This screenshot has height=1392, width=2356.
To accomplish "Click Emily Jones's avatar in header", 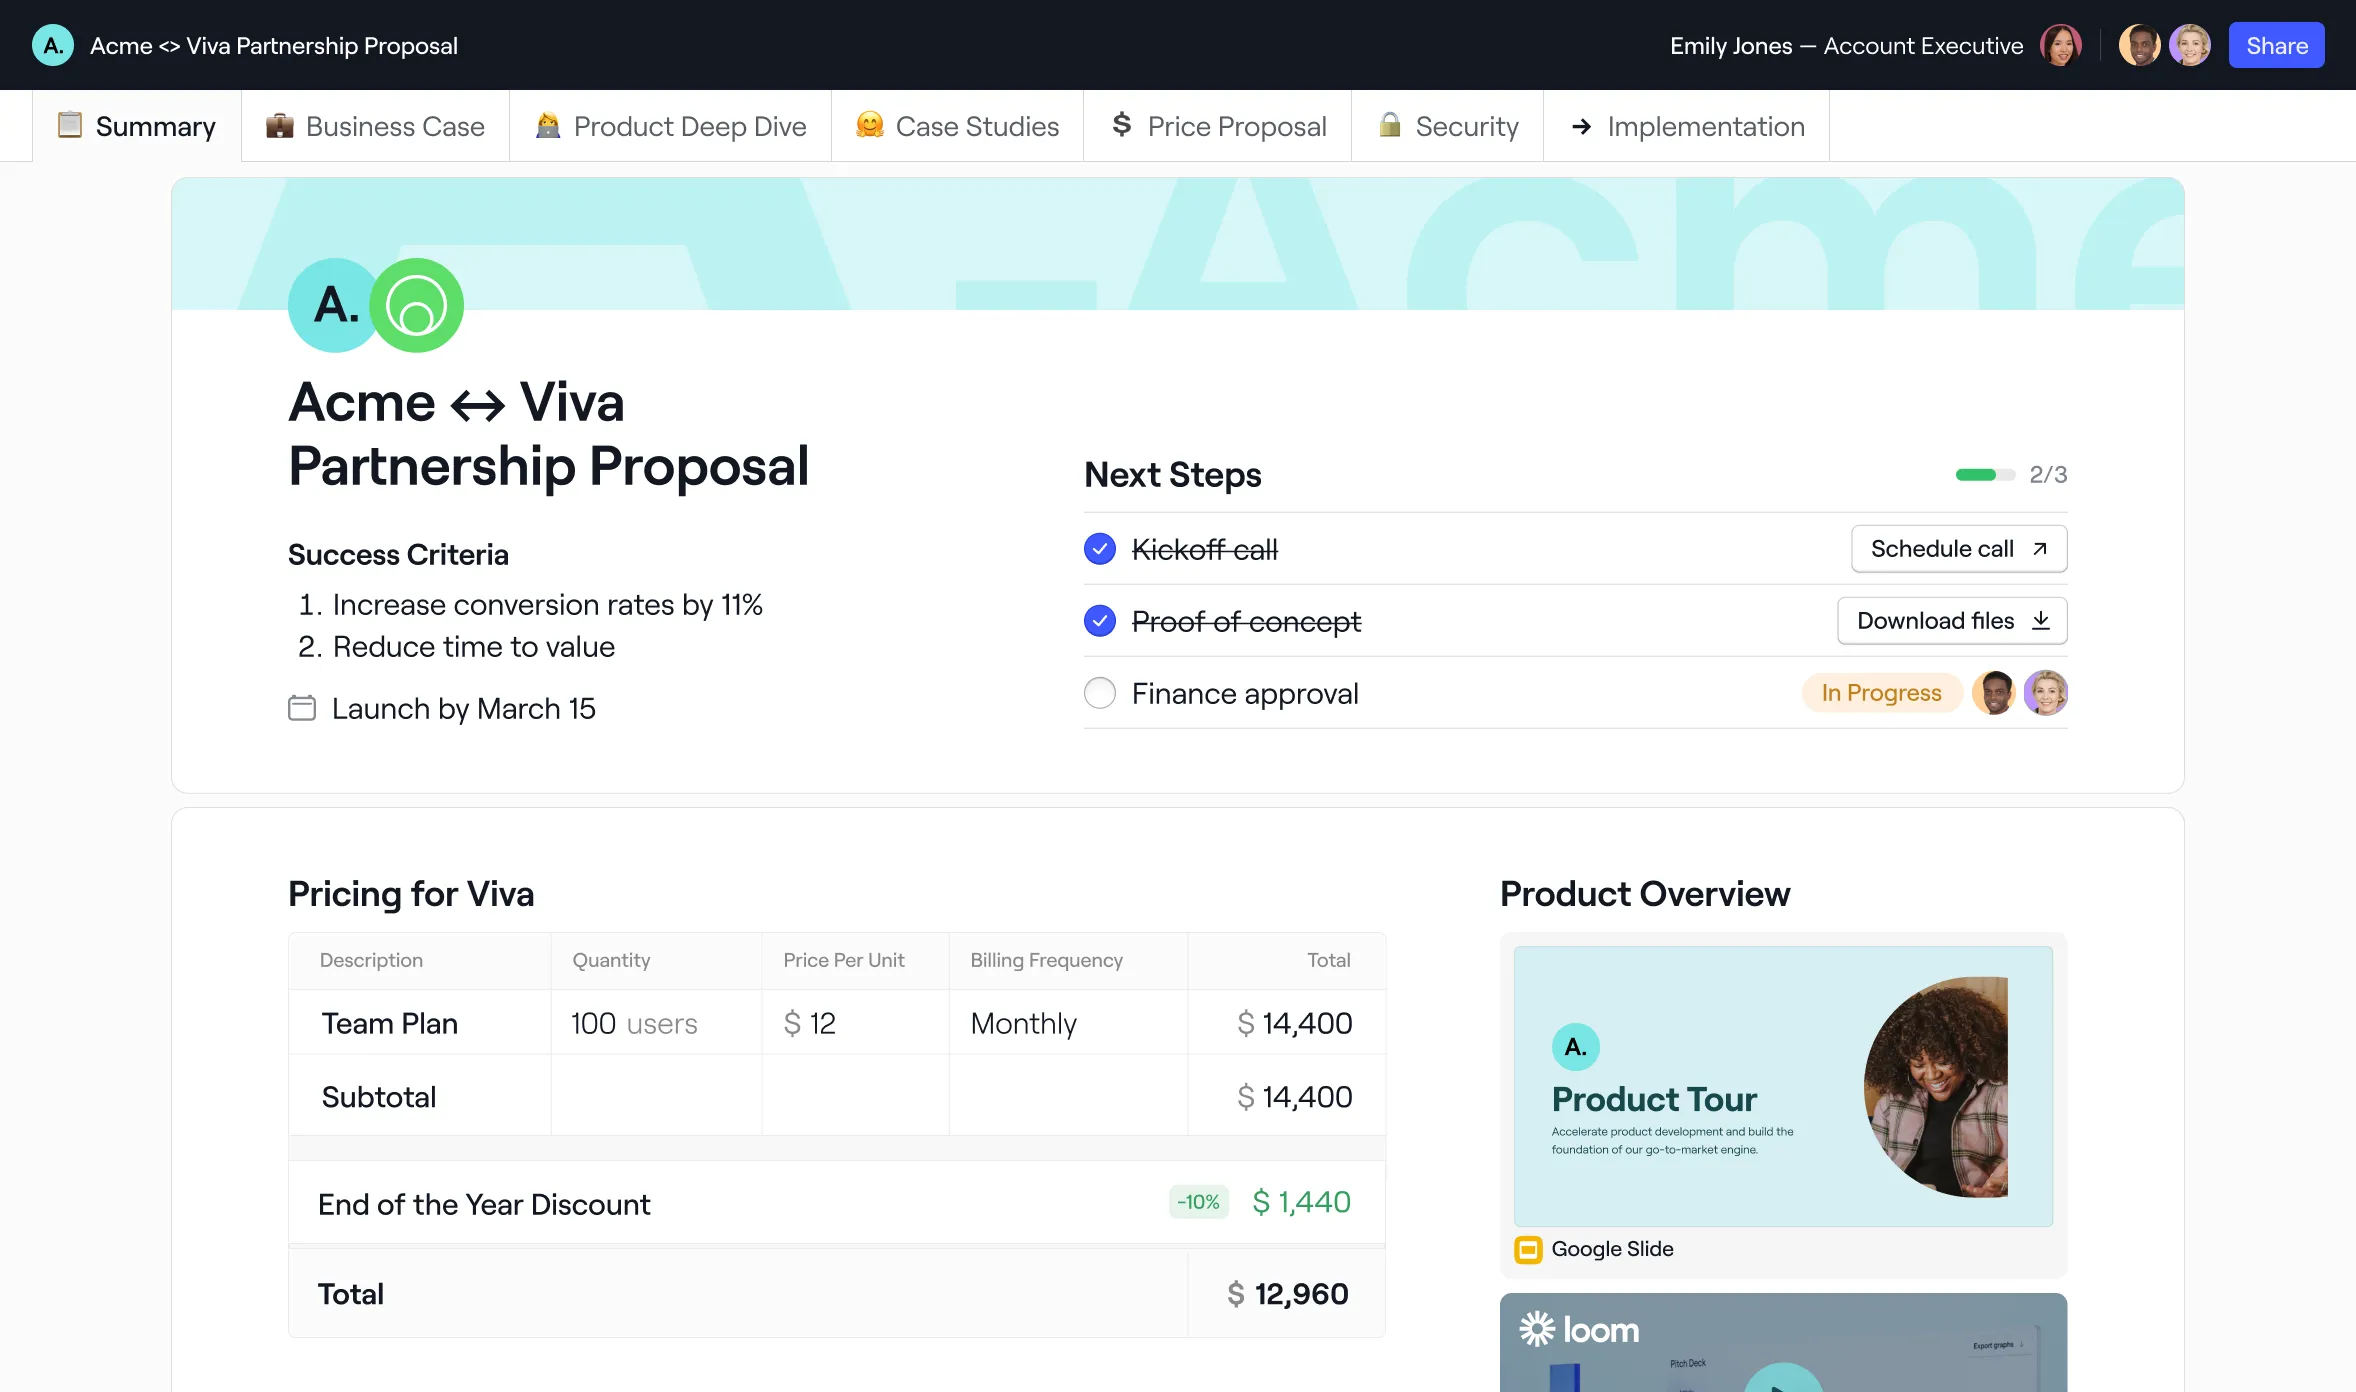I will pos(2060,45).
